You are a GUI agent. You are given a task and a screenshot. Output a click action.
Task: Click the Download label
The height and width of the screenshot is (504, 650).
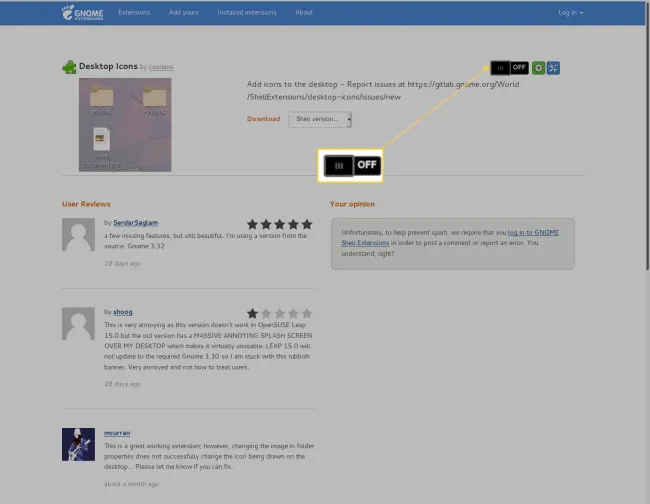tap(264, 119)
